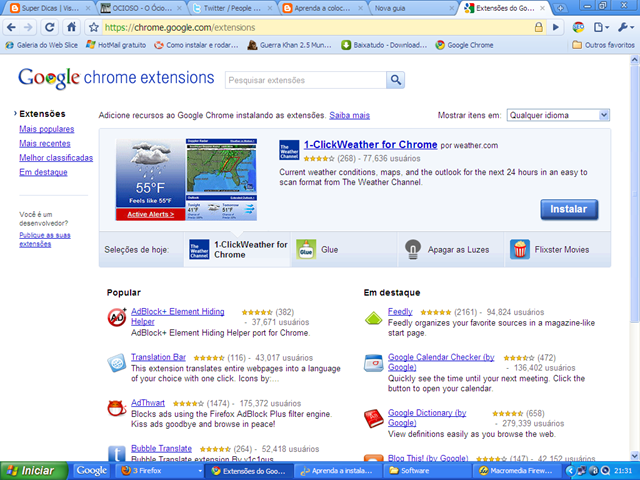Click the page's vertical scrollbar
The height and width of the screenshot is (480, 640).
pyautogui.click(x=634, y=257)
